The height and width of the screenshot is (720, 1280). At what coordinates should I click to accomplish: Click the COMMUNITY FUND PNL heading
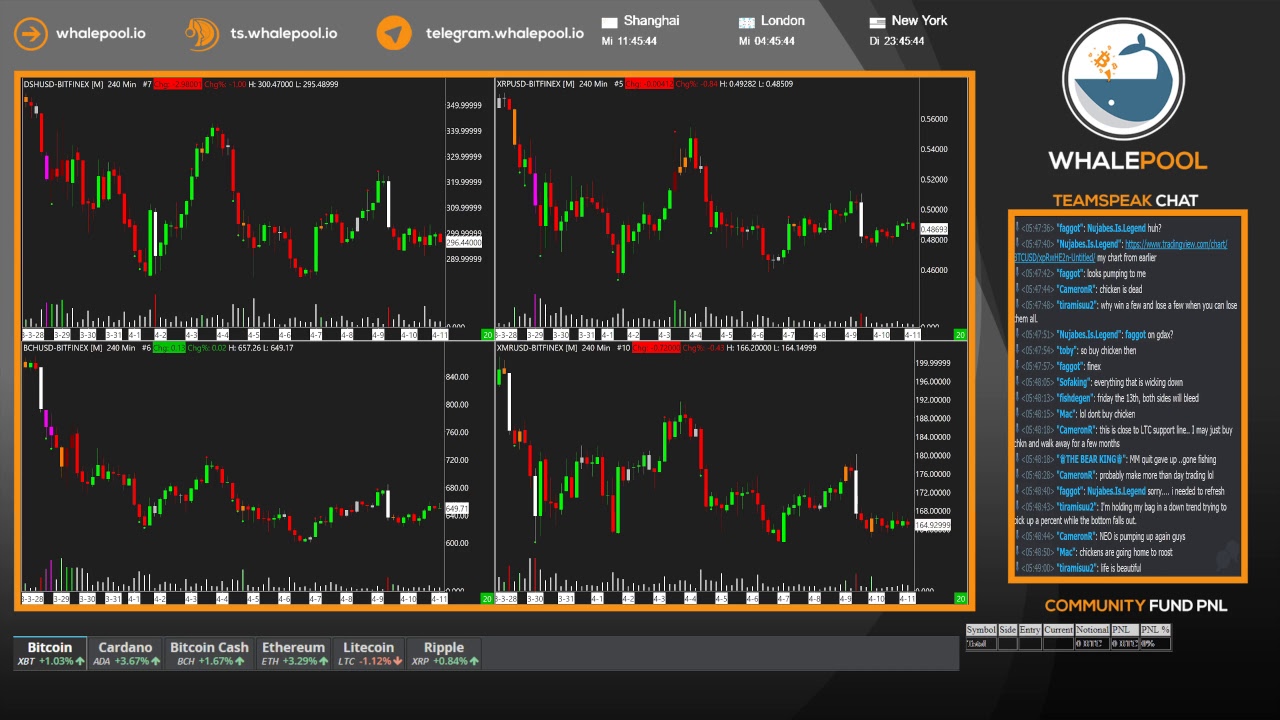click(1136, 605)
